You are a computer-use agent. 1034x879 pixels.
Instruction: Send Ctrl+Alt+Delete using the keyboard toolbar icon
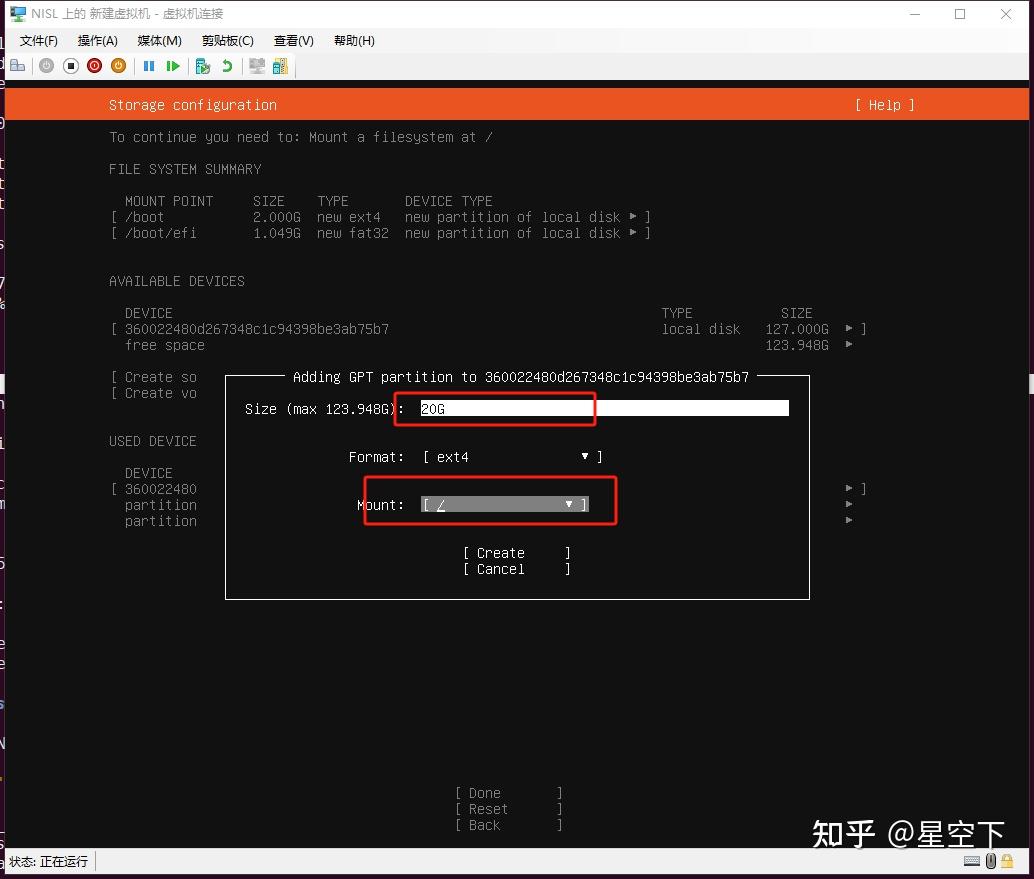tap(18, 66)
